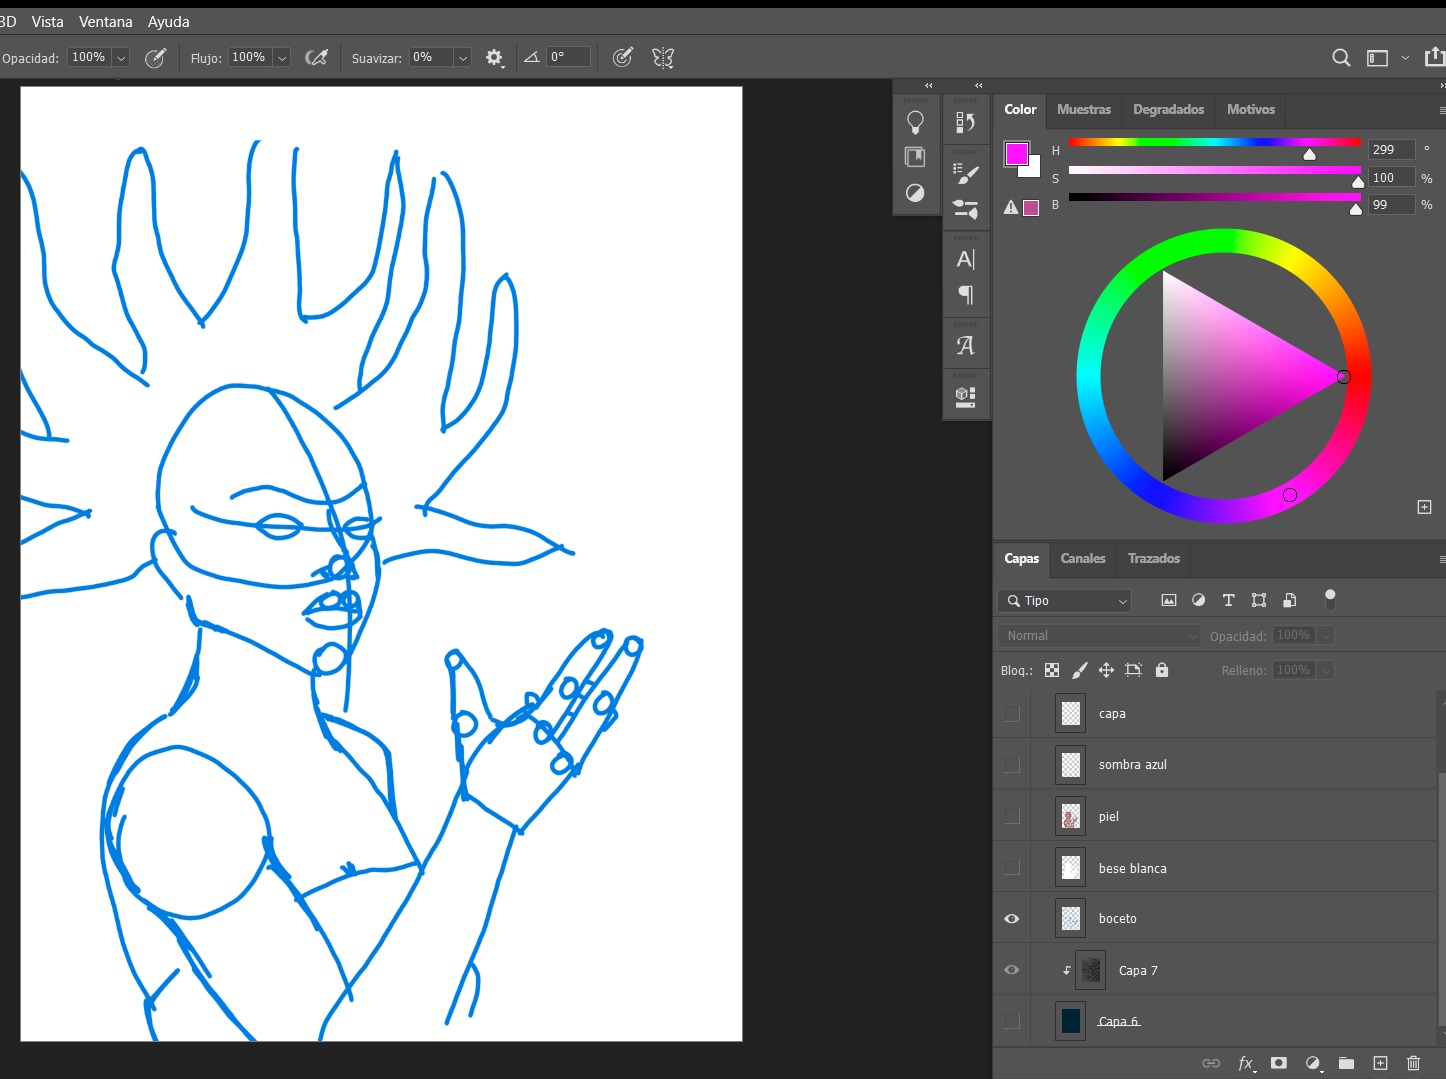Open the Vista menu
Image resolution: width=1446 pixels, height=1079 pixels.
click(47, 21)
